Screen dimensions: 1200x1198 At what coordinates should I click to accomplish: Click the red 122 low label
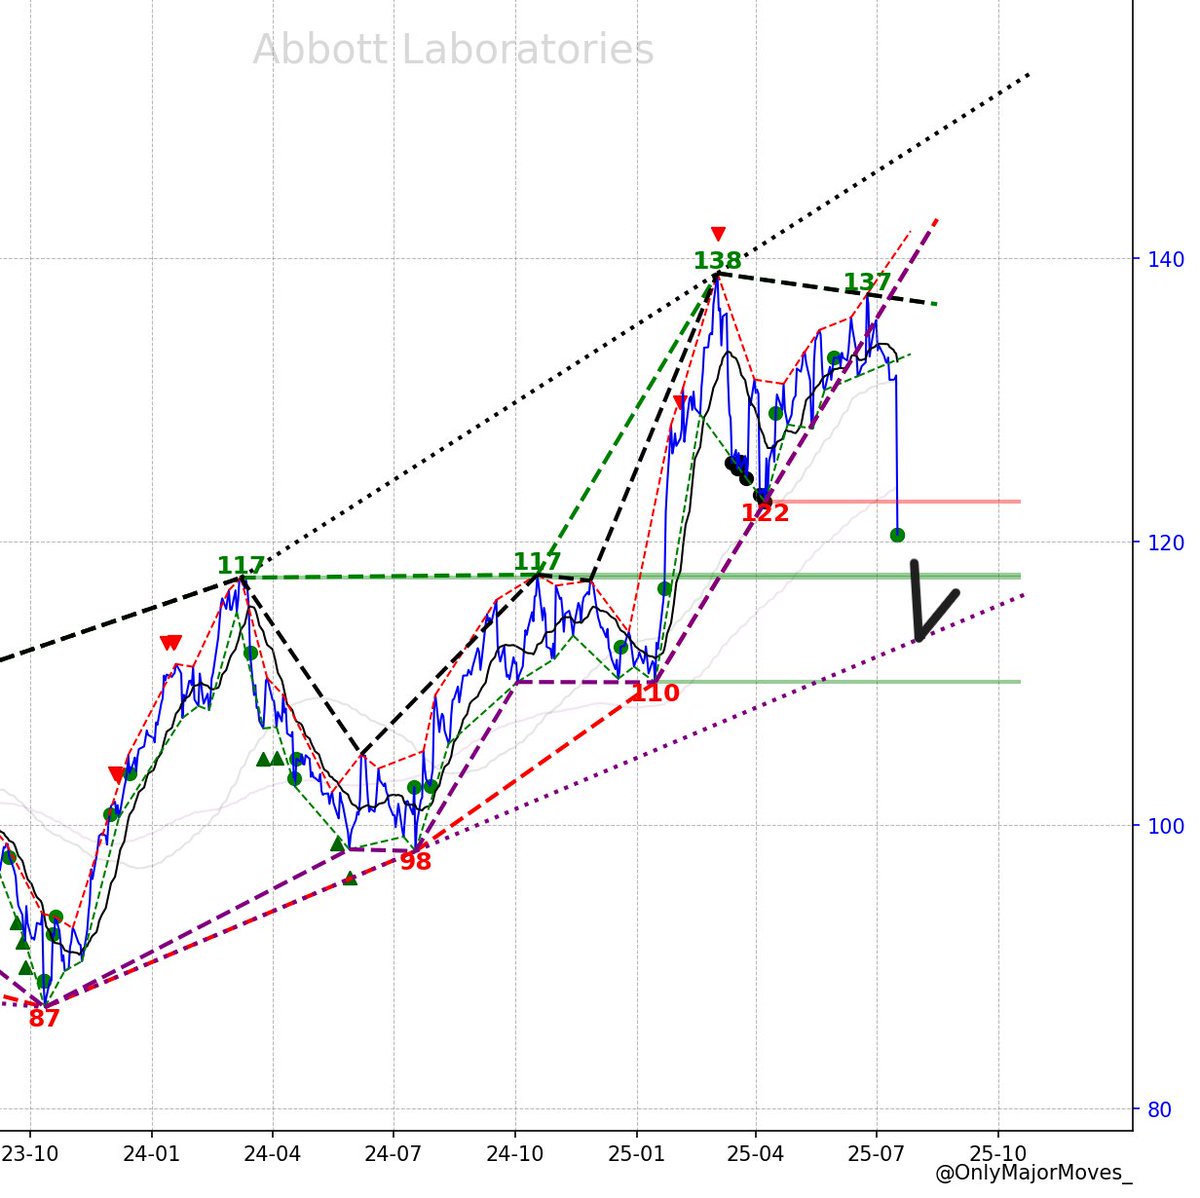765,514
